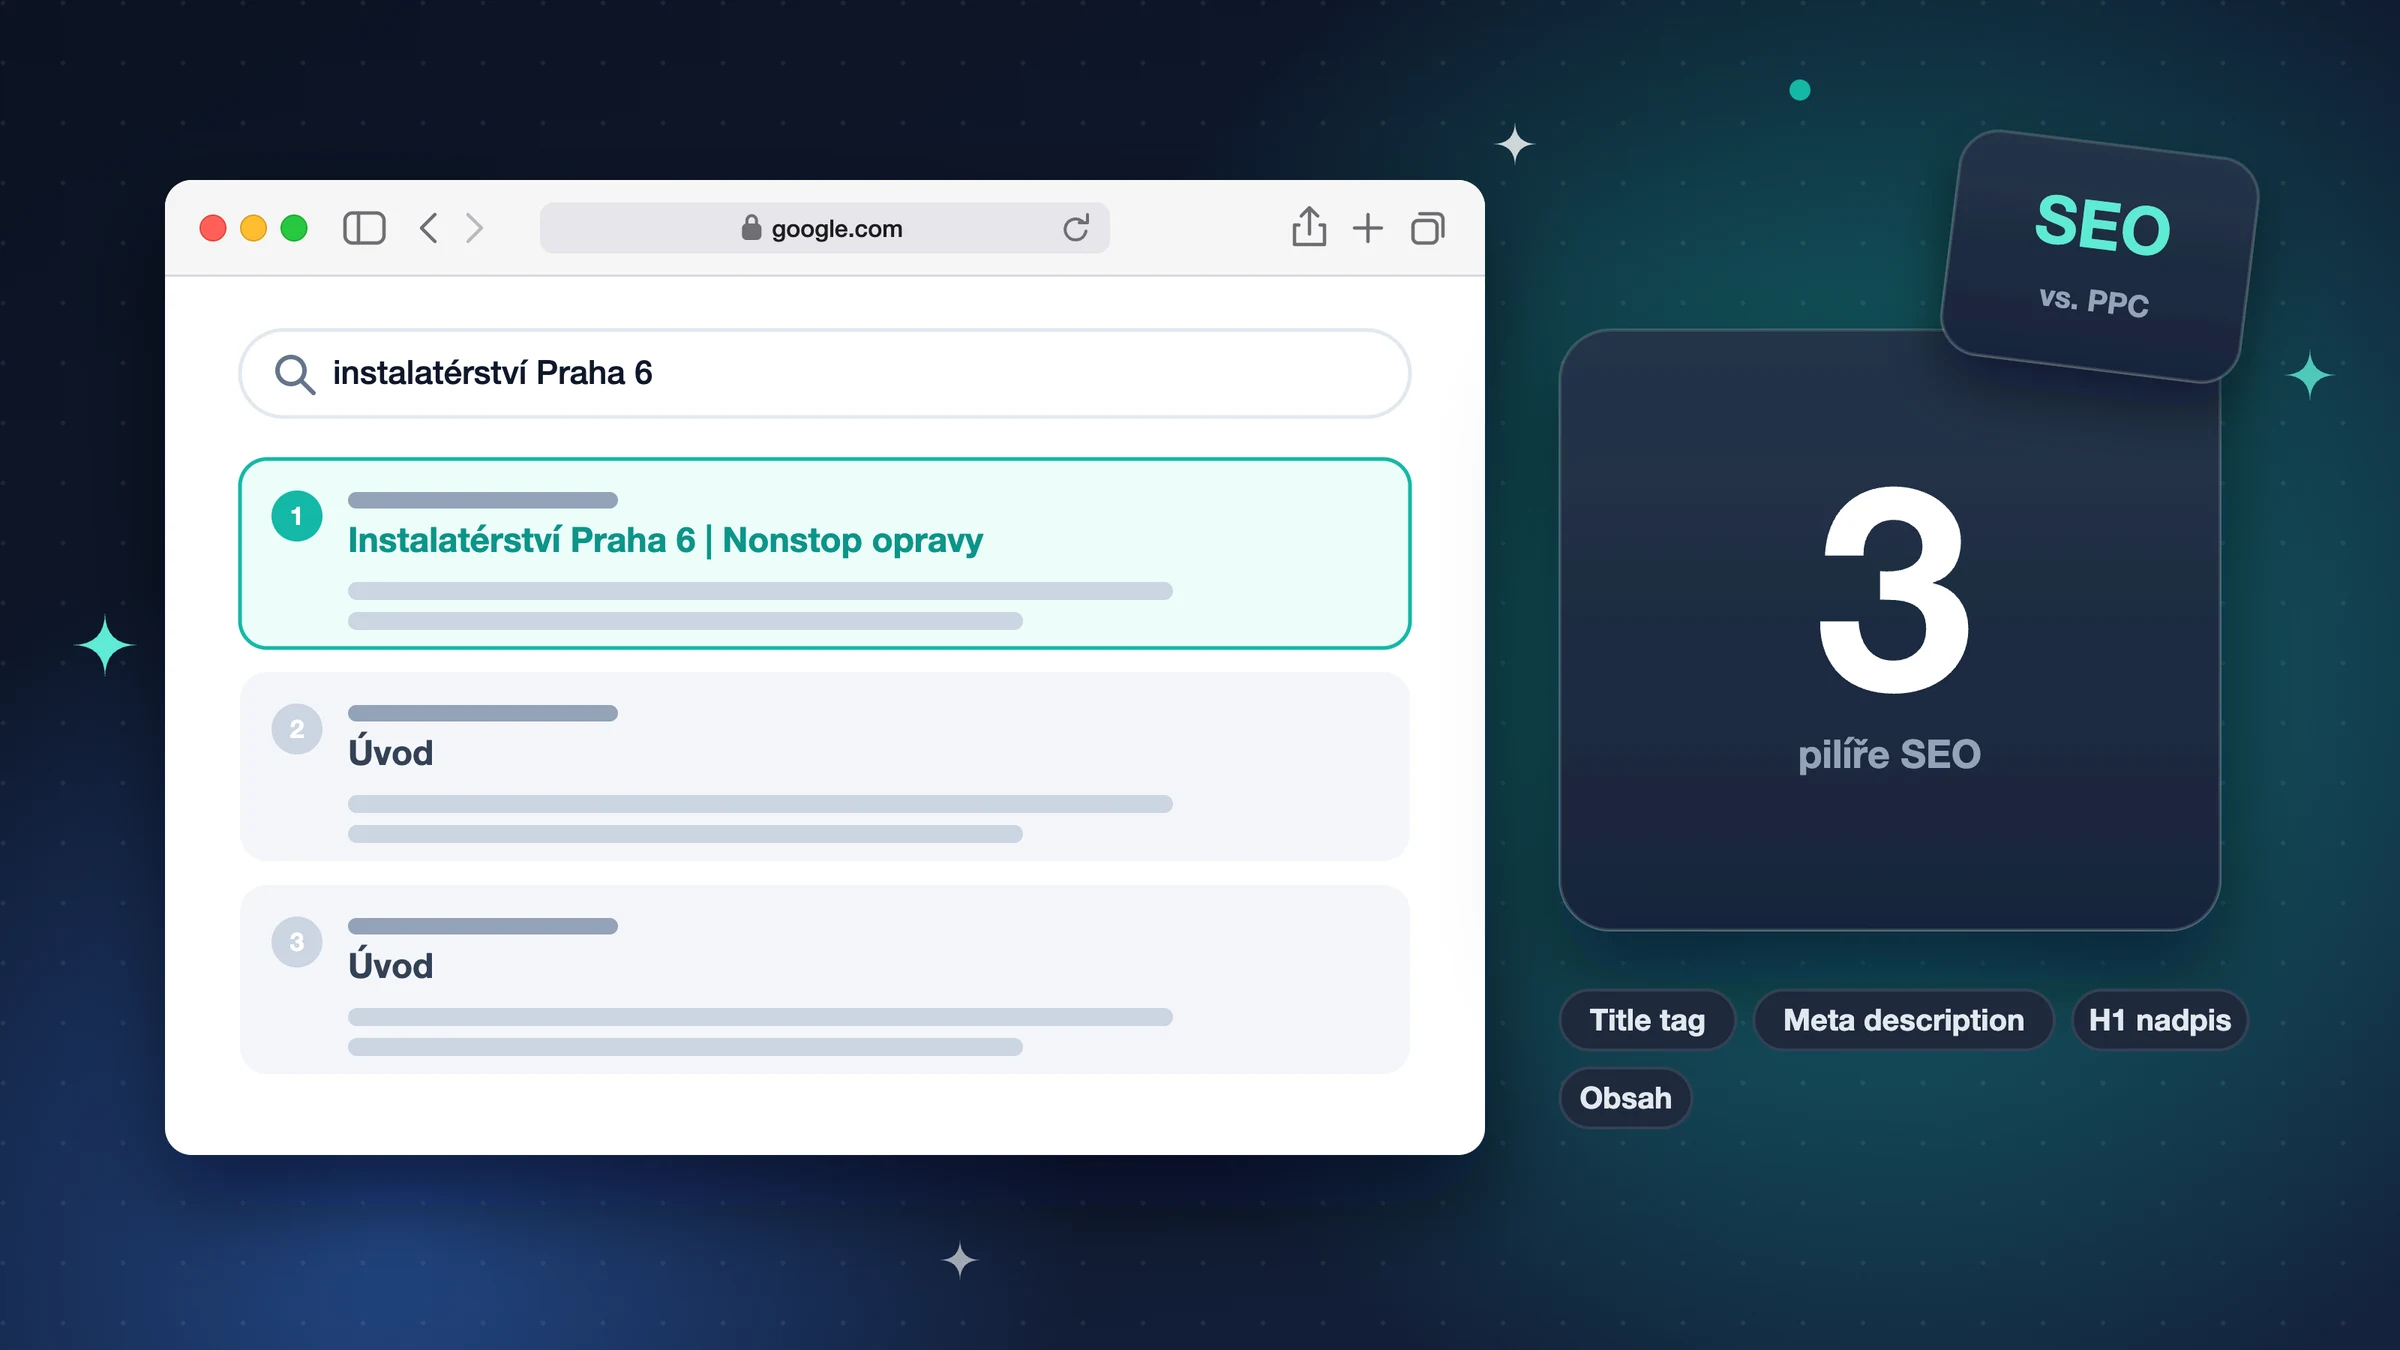Image resolution: width=2400 pixels, height=1350 pixels.
Task: Select the H1 nadpis chip
Action: 2159,1020
